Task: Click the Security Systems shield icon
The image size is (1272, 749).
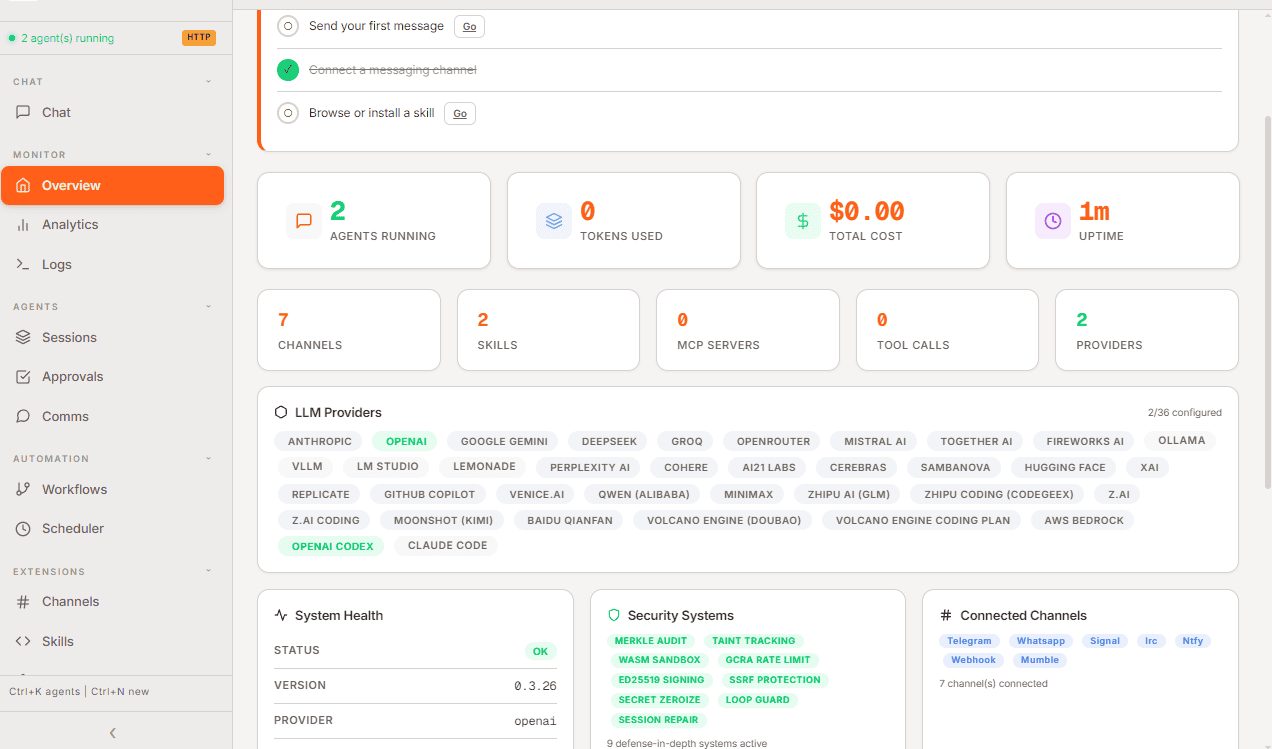Action: tap(614, 616)
